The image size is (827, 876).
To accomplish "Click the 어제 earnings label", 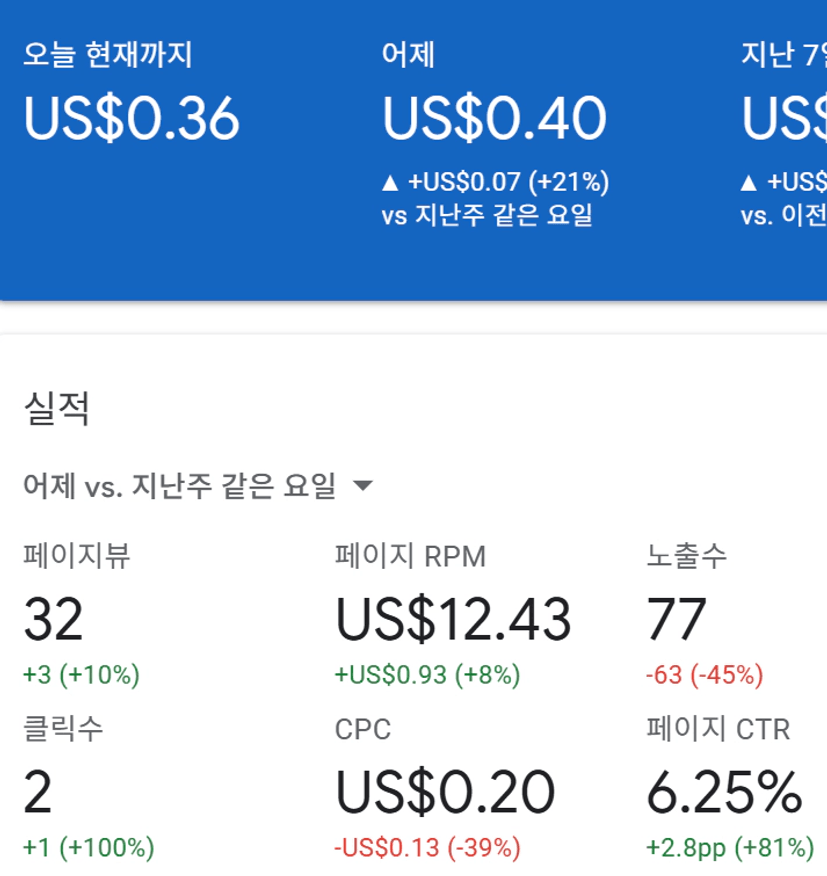I will pos(409,54).
